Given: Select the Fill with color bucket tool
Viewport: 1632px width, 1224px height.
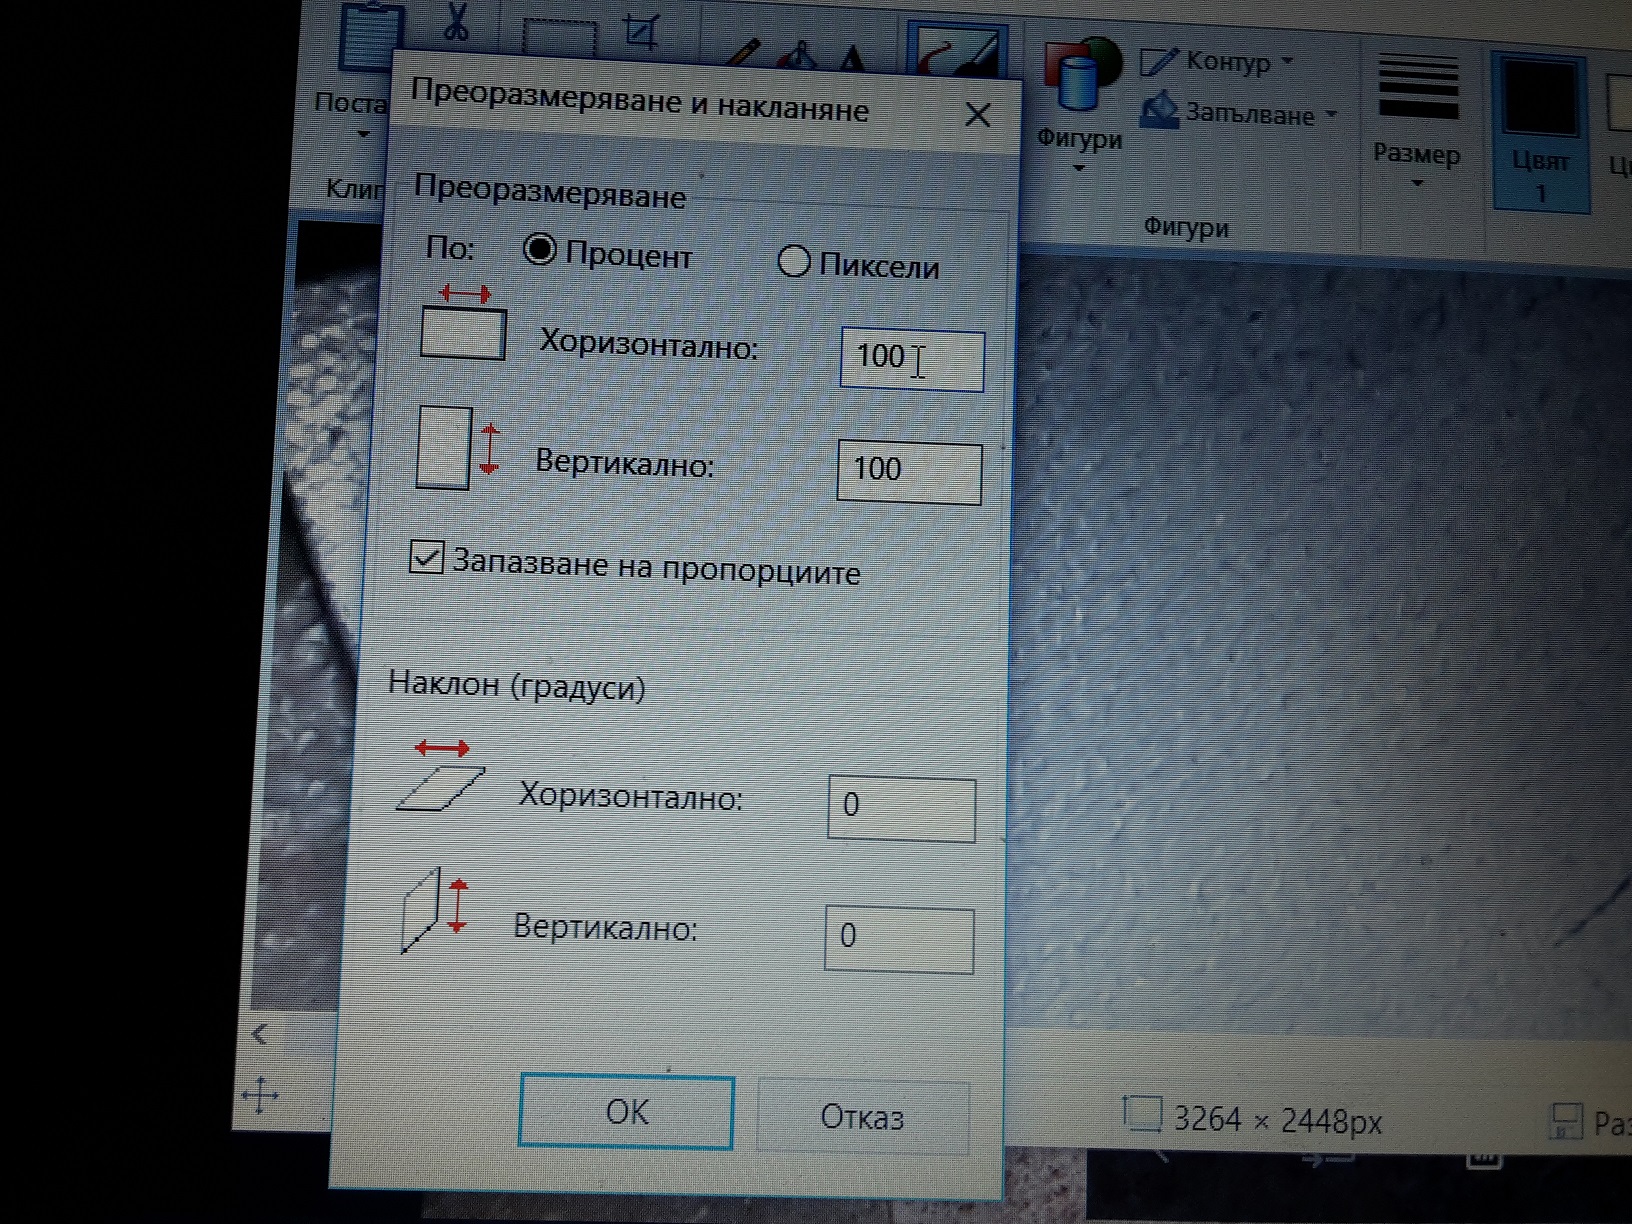Looking at the screenshot, I should tap(796, 56).
